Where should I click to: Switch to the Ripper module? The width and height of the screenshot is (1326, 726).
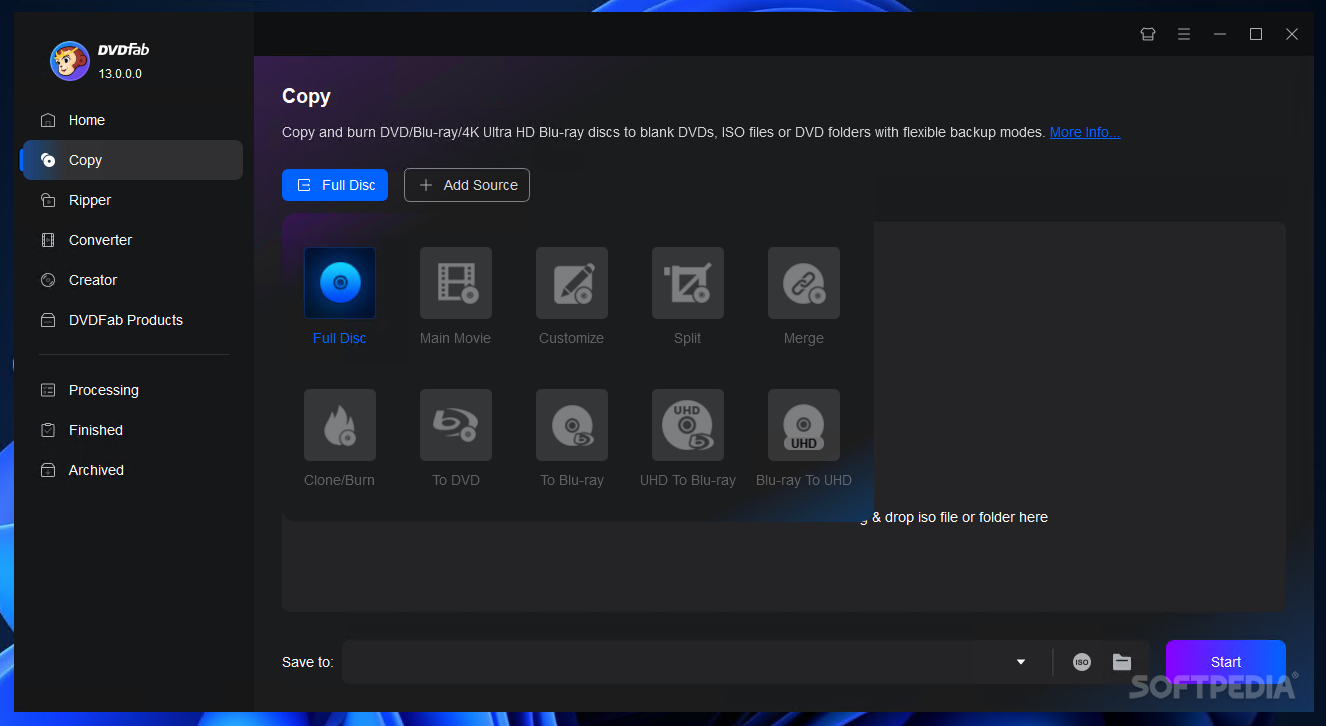[133, 200]
